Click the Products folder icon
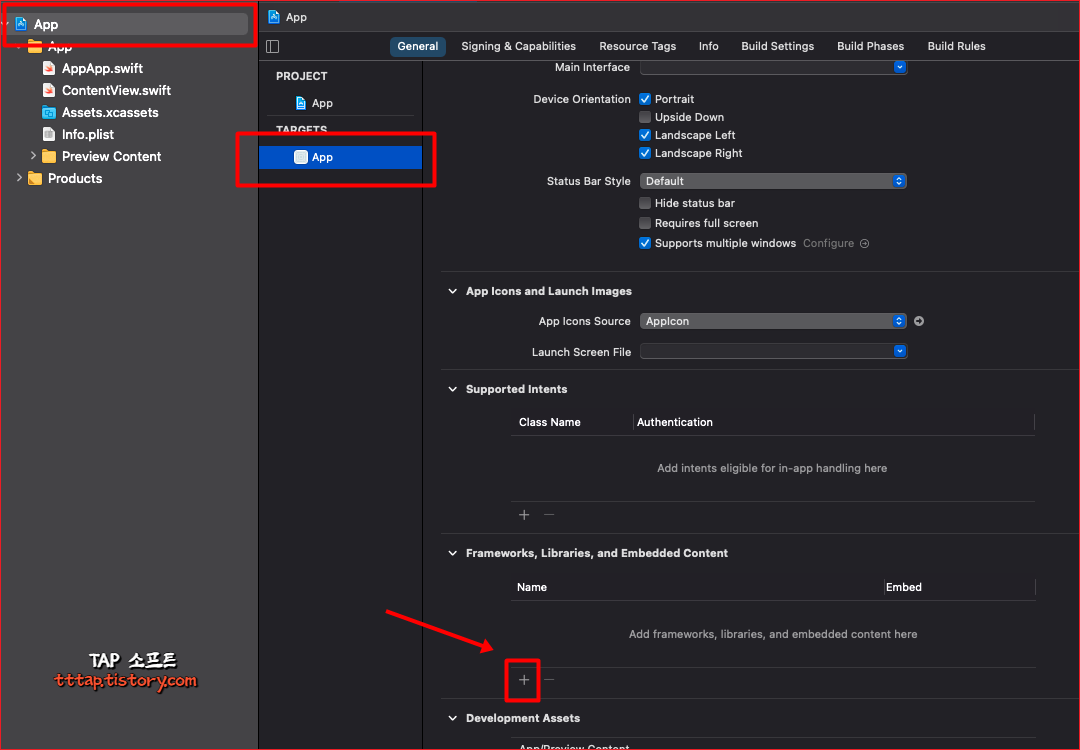The width and height of the screenshot is (1080, 750). point(35,178)
